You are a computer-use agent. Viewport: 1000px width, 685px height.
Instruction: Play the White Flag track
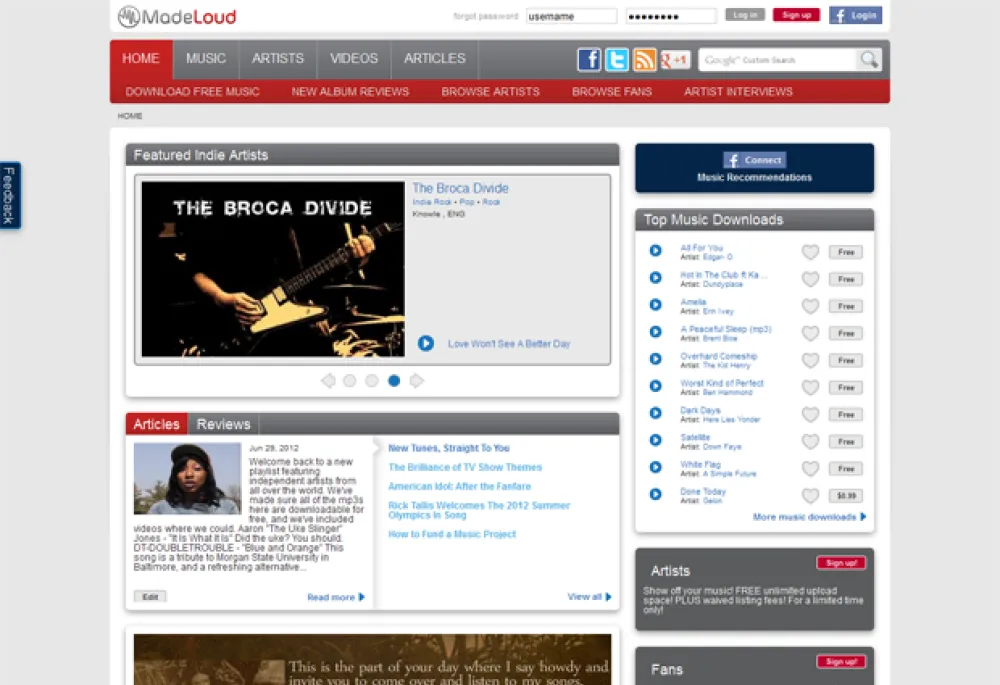tap(655, 467)
